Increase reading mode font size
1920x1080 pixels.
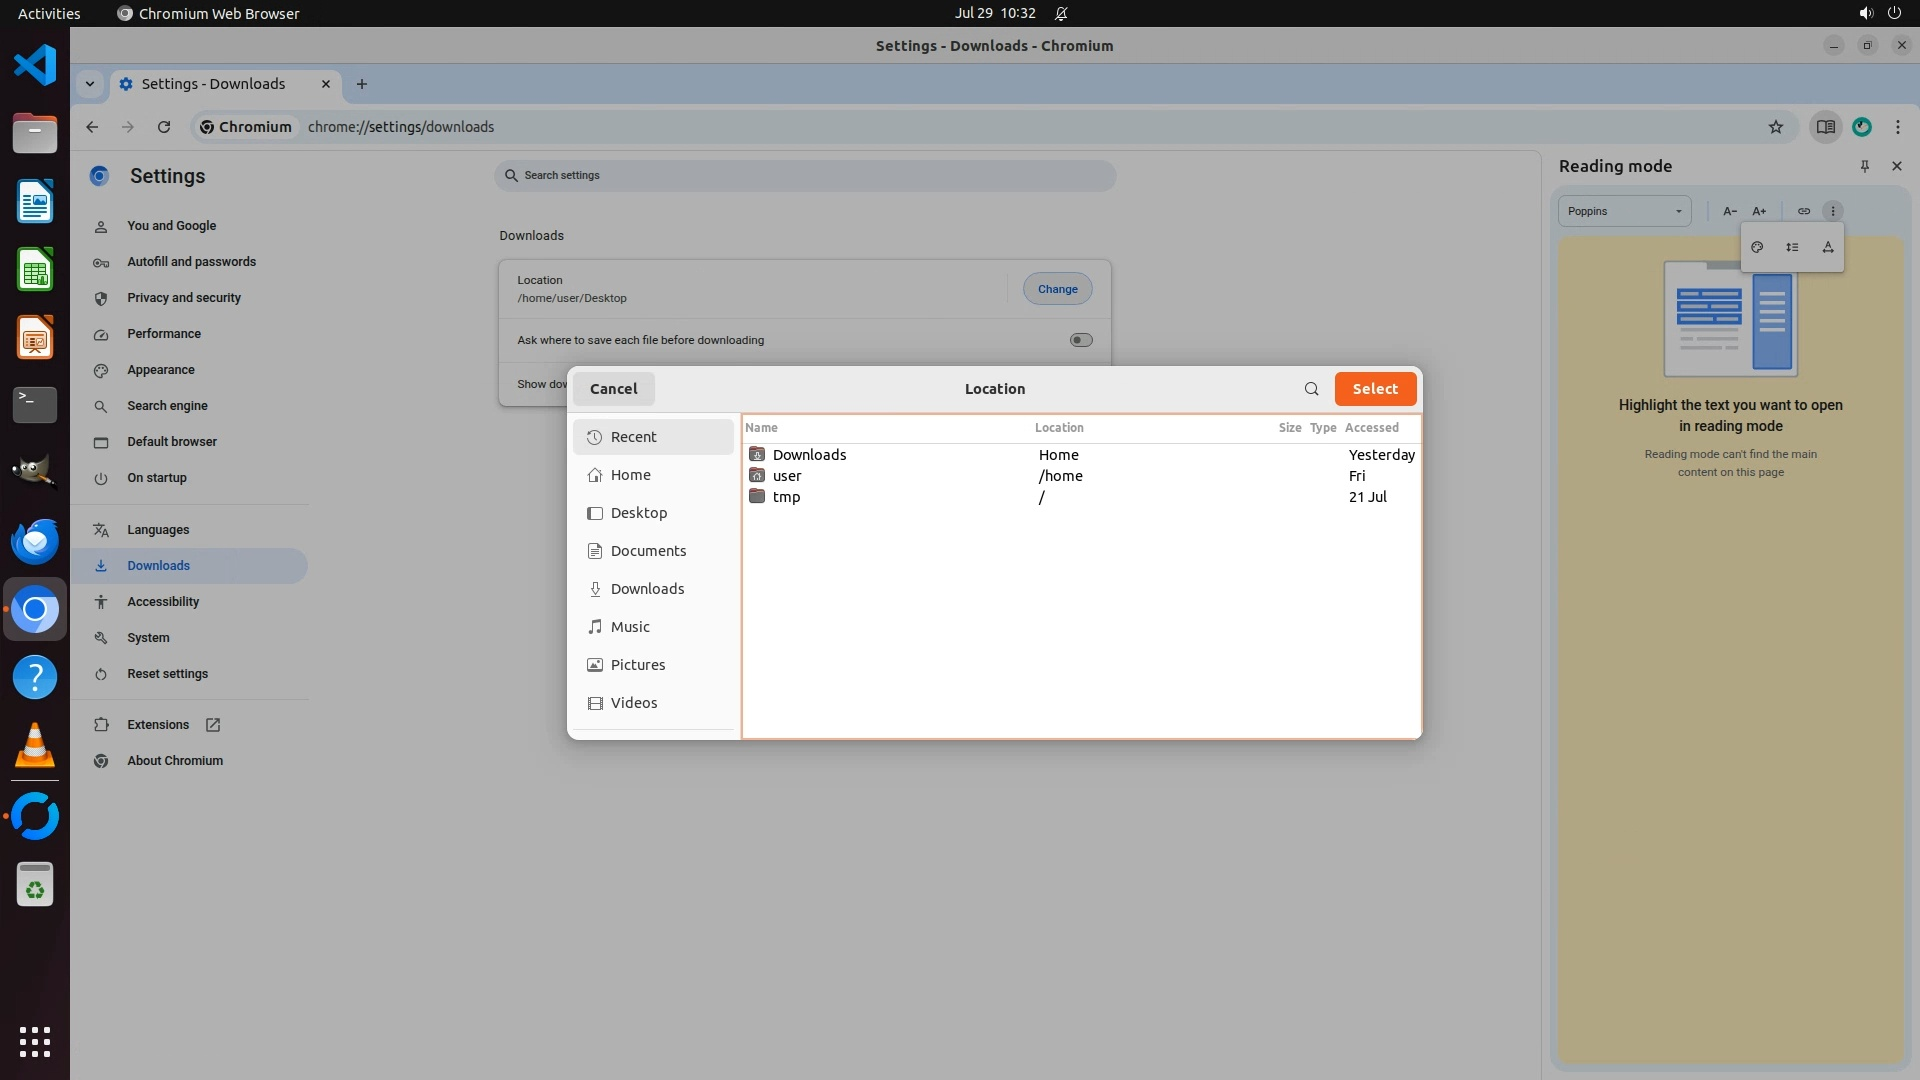coord(1759,211)
